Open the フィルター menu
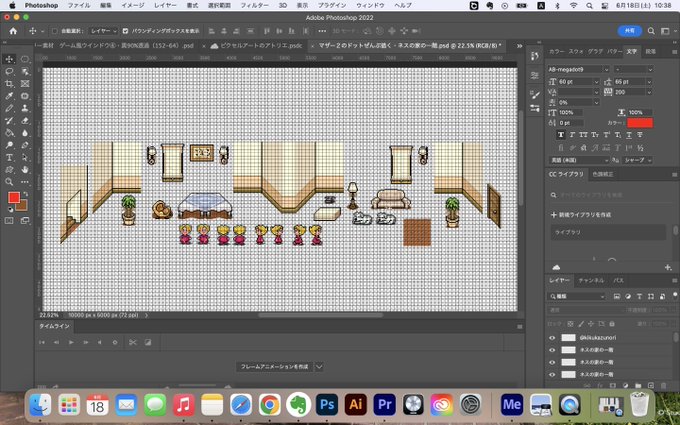This screenshot has width=680, height=425. point(255,5)
